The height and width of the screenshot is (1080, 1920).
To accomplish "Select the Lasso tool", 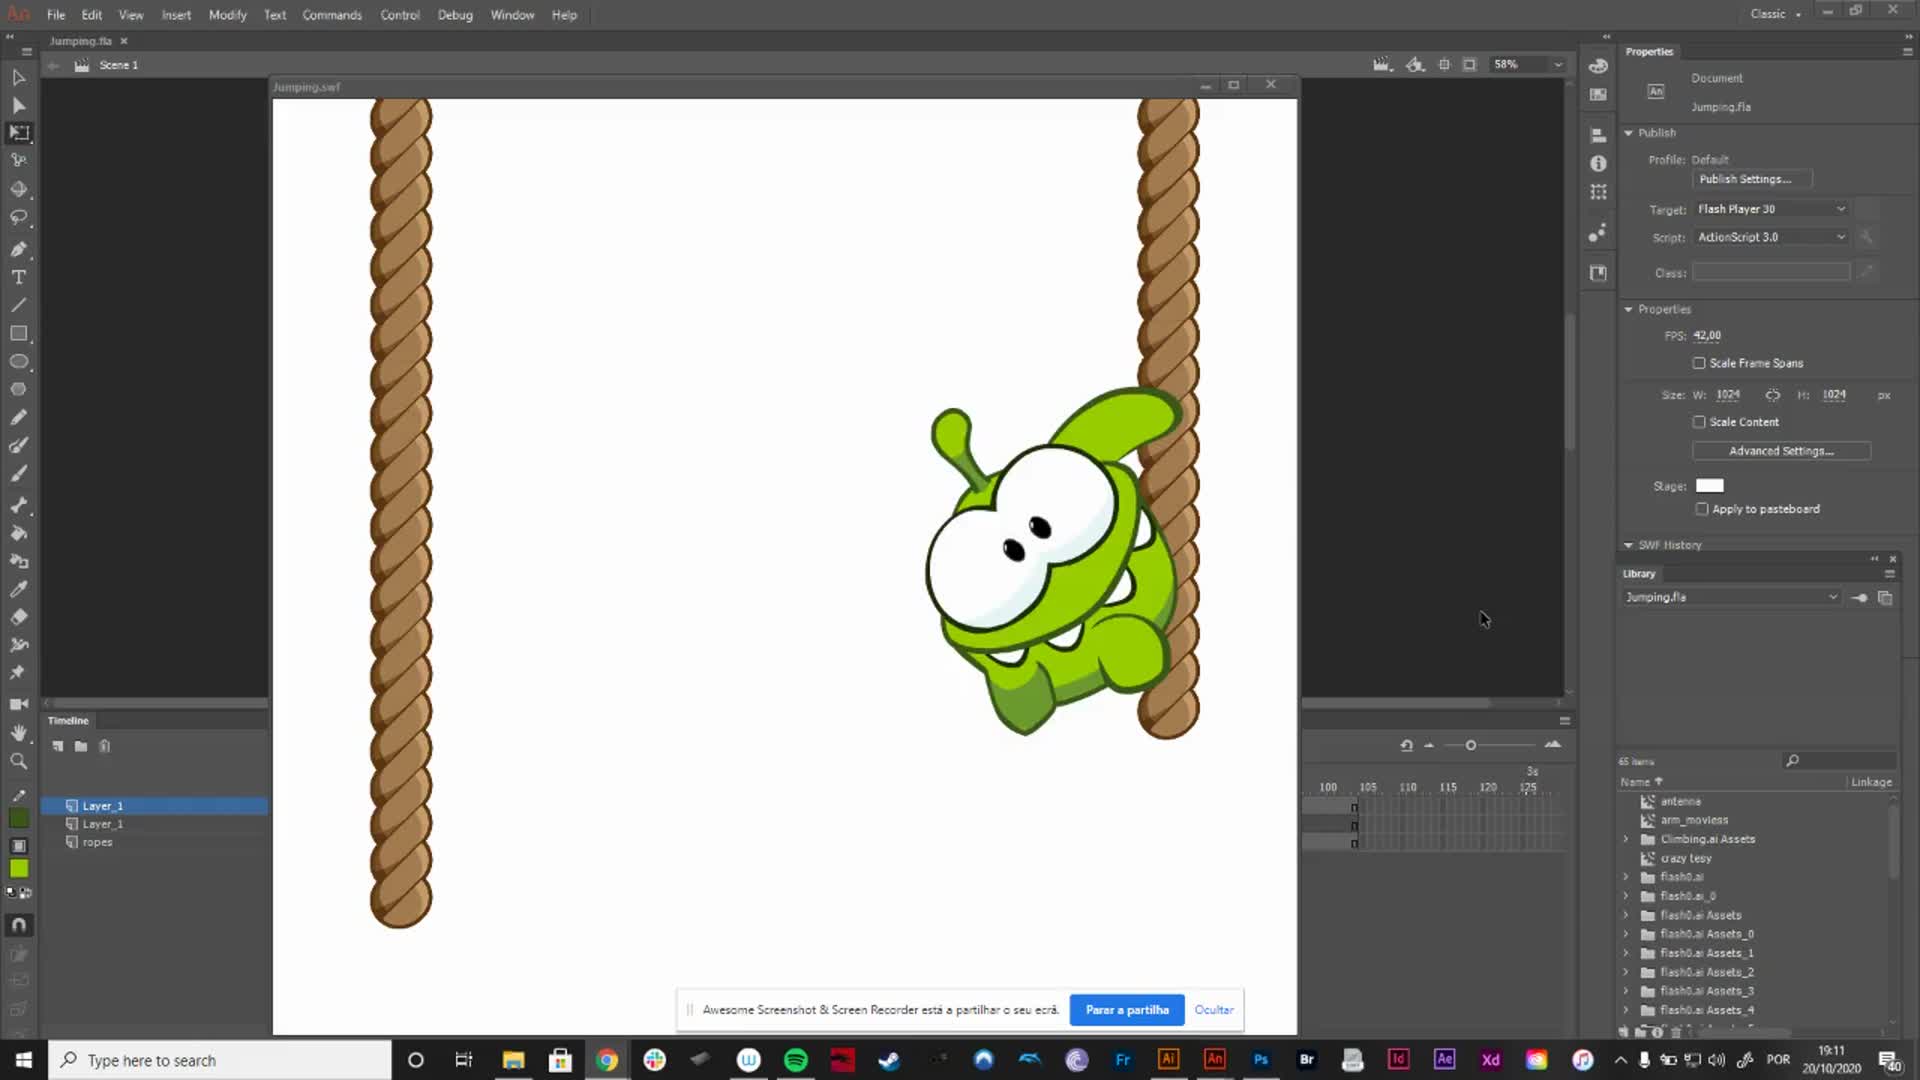I will click(x=18, y=217).
